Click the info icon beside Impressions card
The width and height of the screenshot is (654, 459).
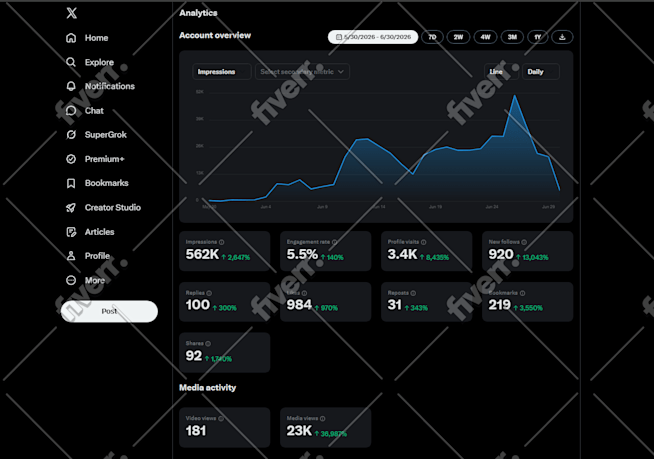point(221,242)
